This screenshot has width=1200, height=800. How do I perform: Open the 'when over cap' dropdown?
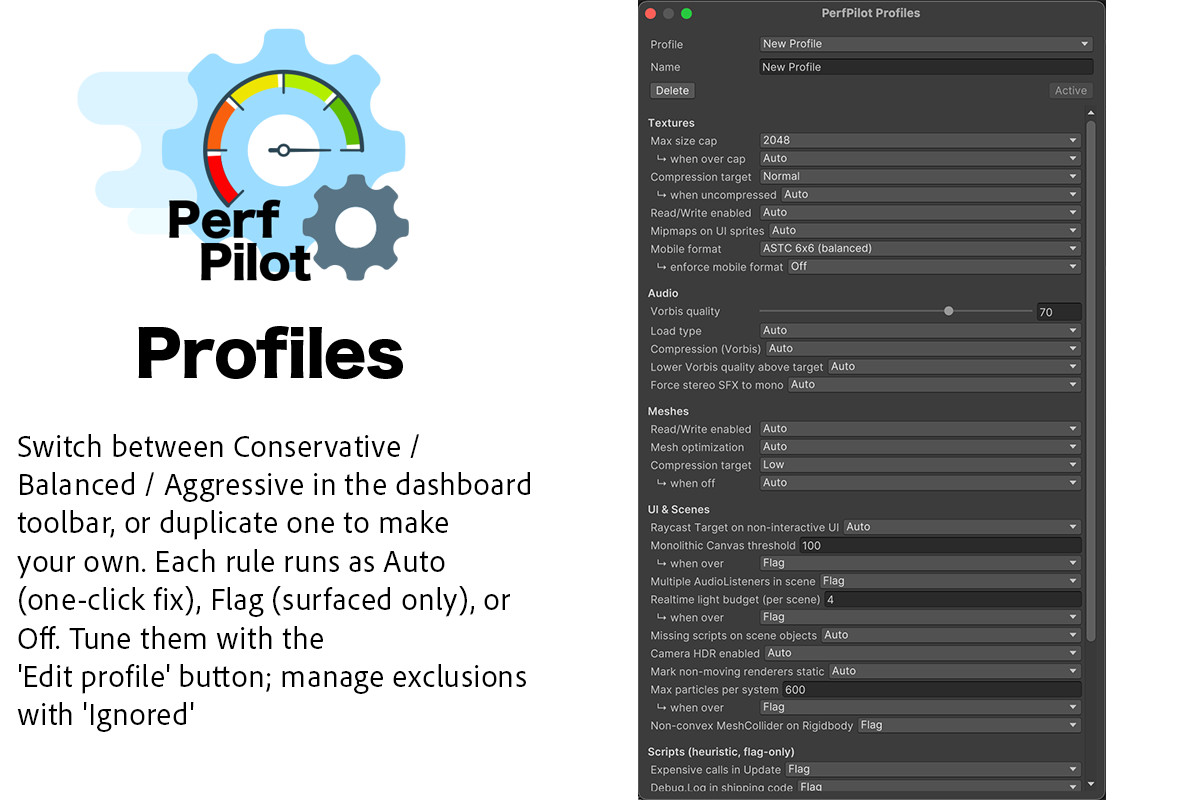pos(920,159)
